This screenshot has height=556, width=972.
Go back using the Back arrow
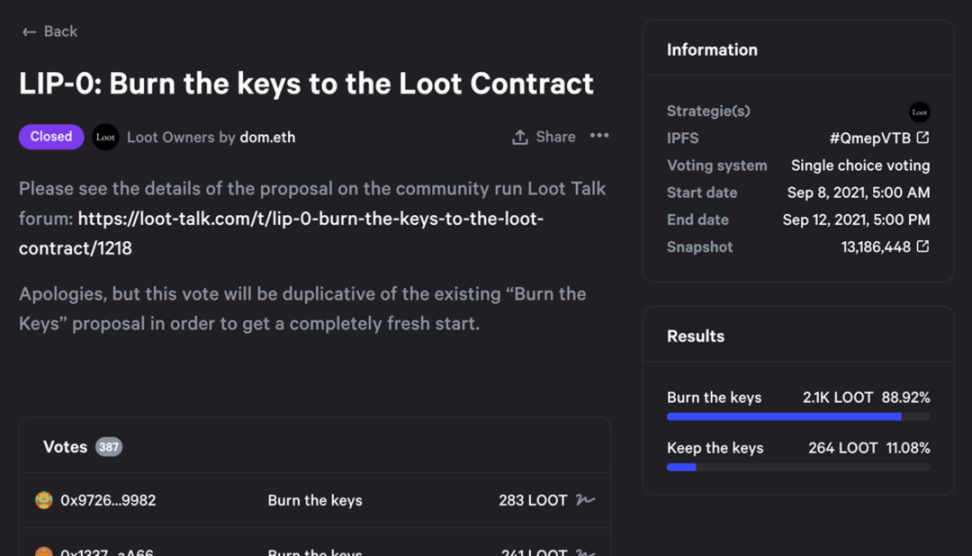coord(29,32)
